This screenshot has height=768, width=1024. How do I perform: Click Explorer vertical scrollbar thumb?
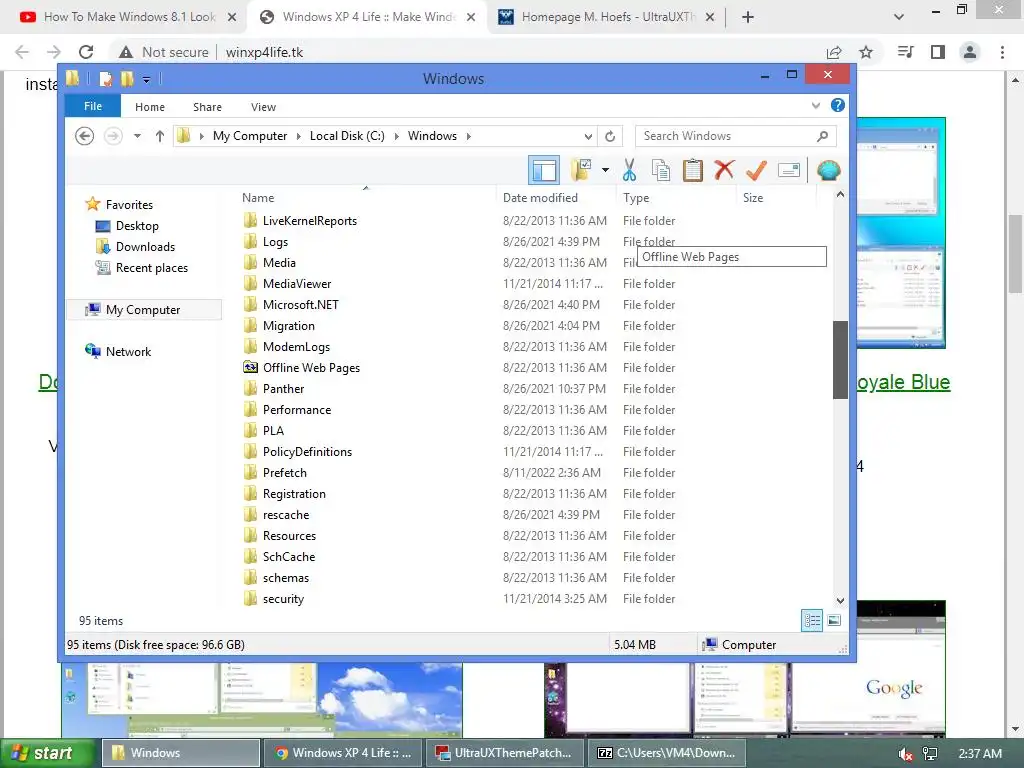click(x=840, y=359)
